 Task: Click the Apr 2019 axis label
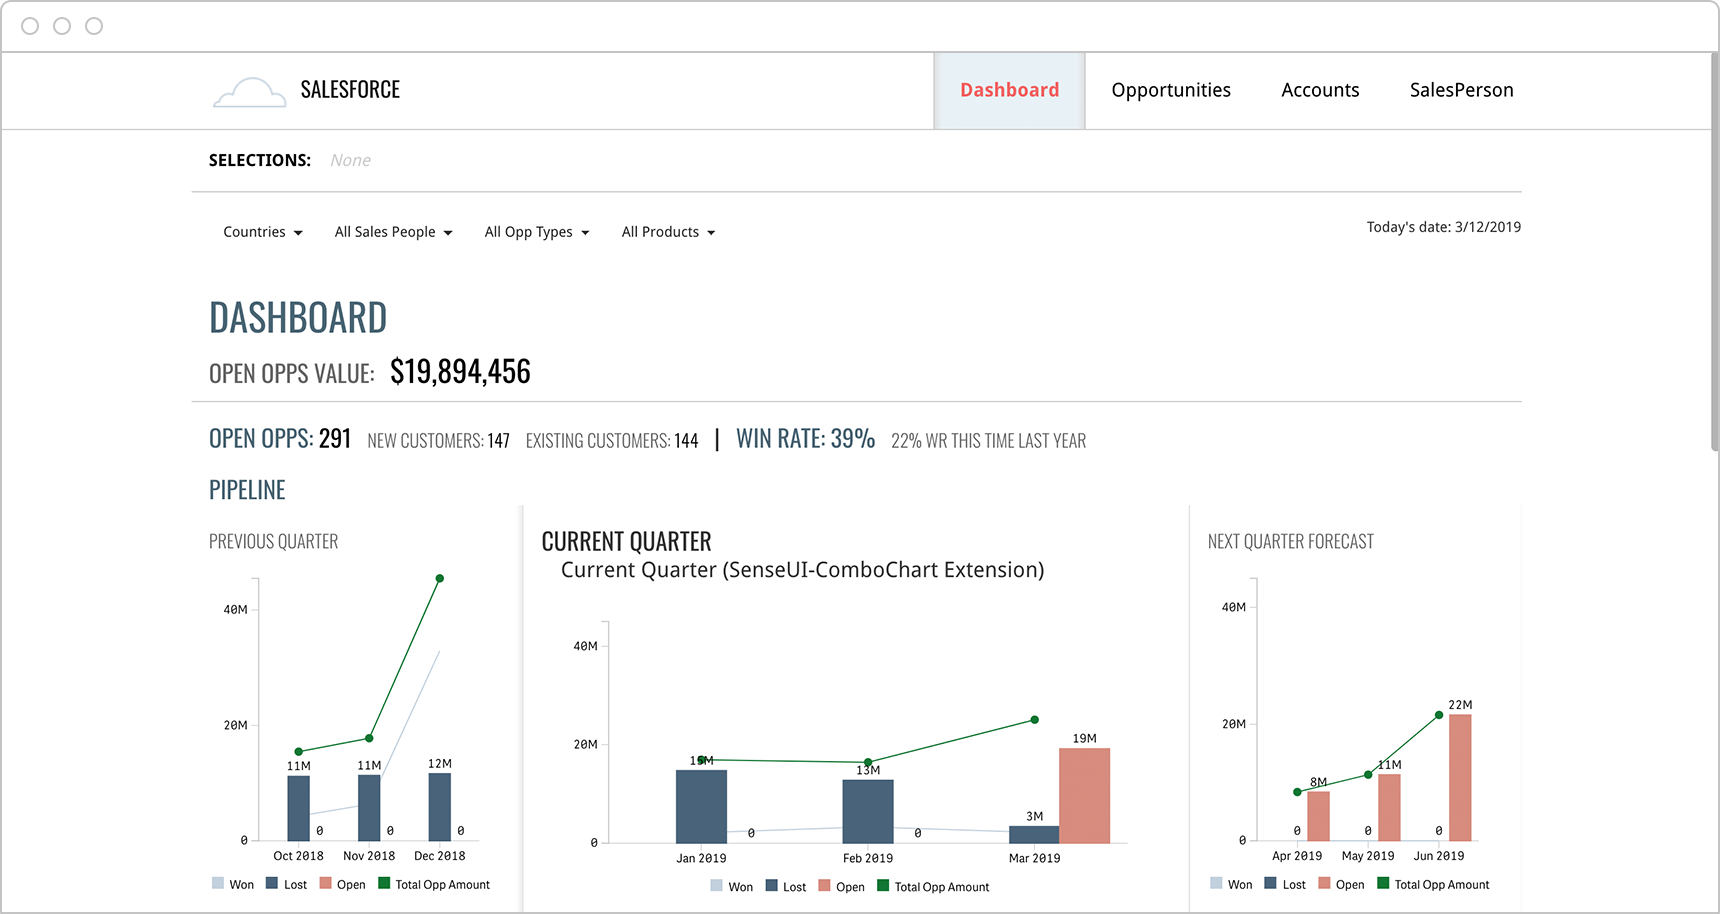tap(1297, 856)
